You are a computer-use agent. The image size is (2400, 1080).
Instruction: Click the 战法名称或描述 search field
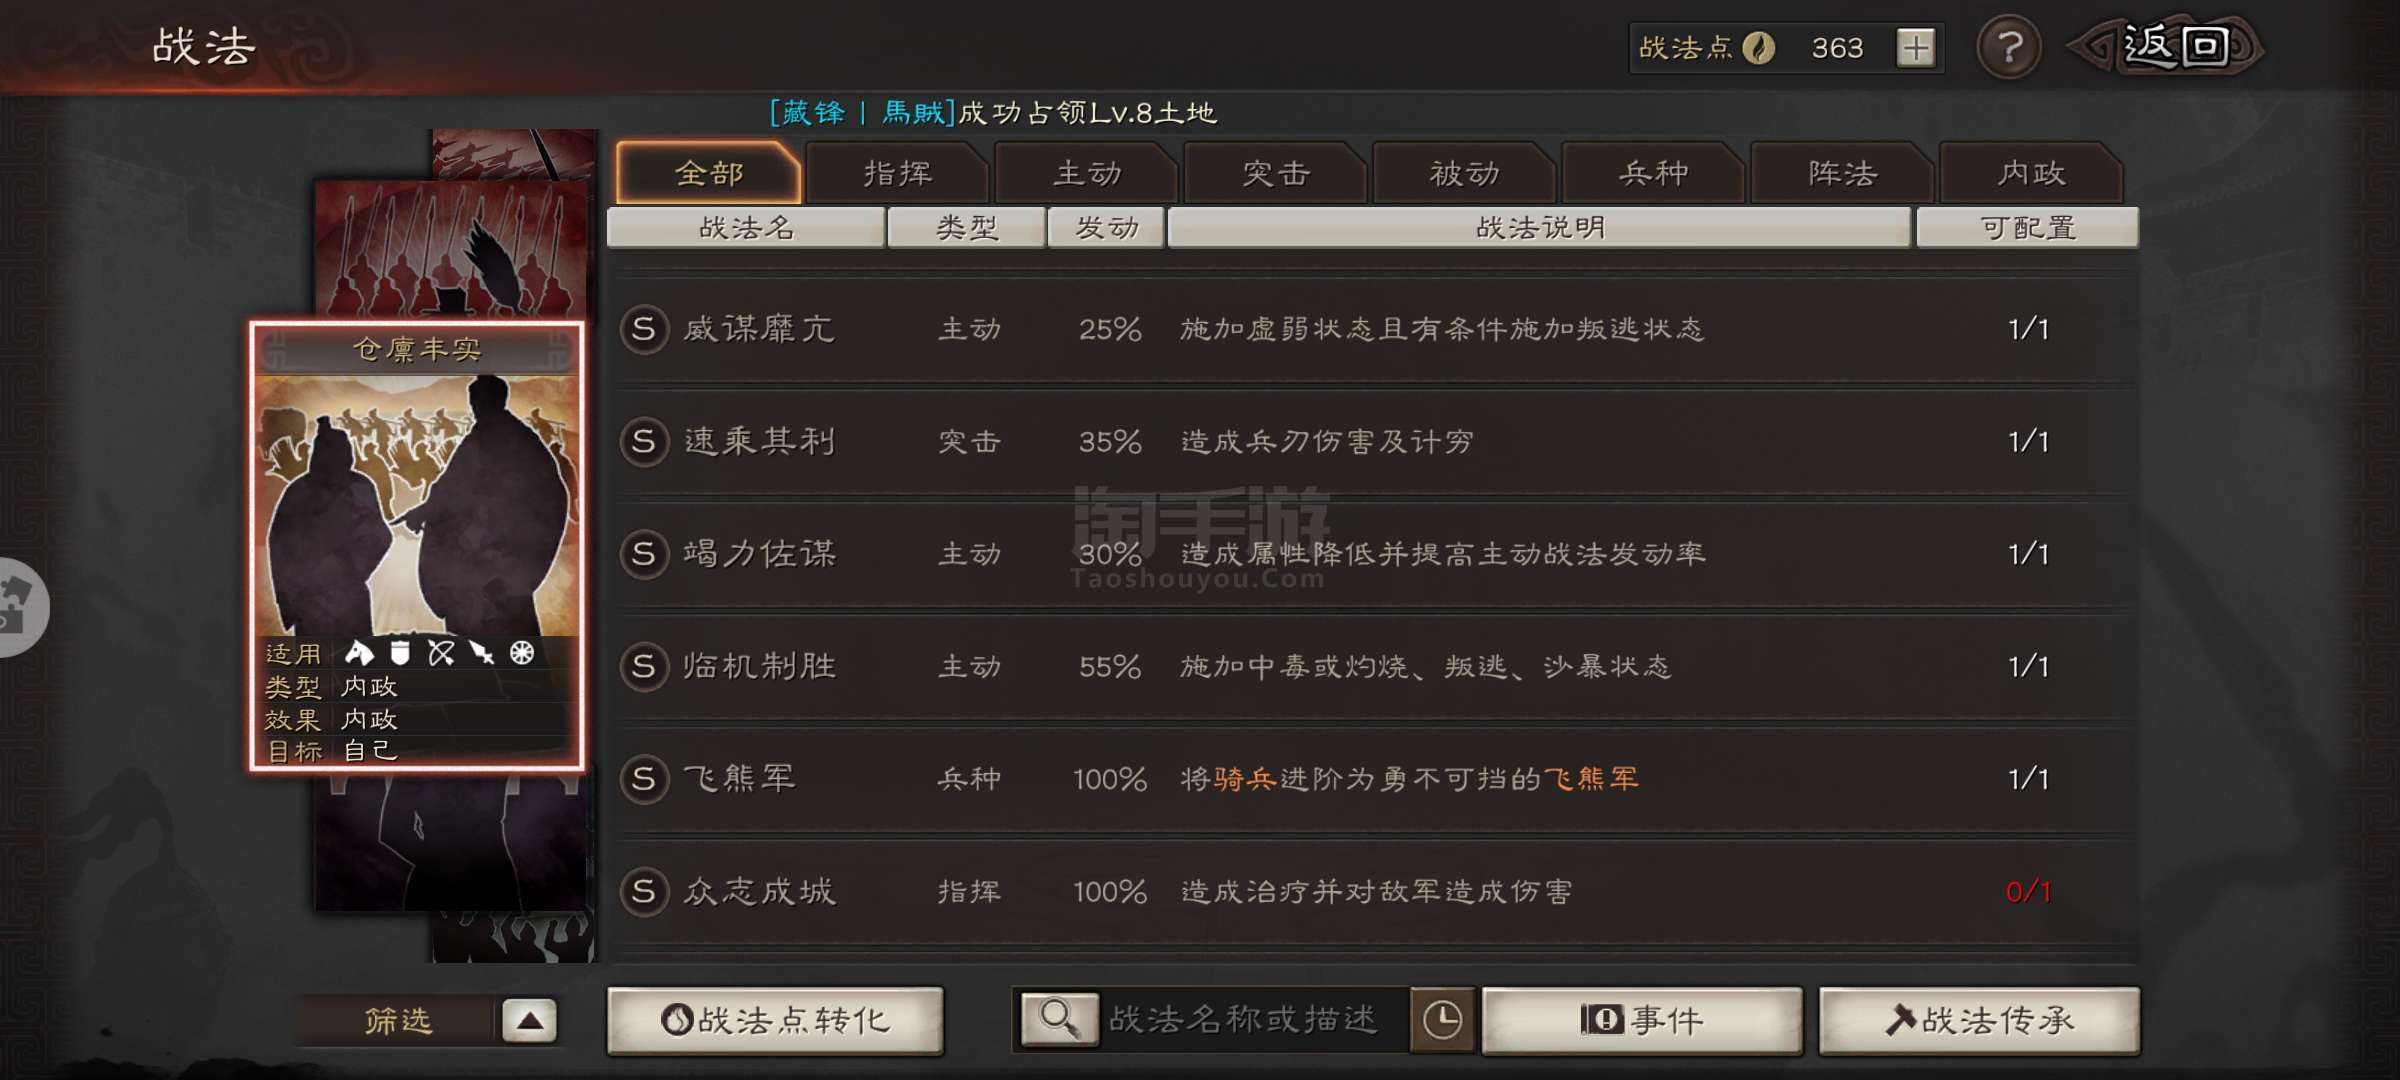(x=1254, y=1020)
